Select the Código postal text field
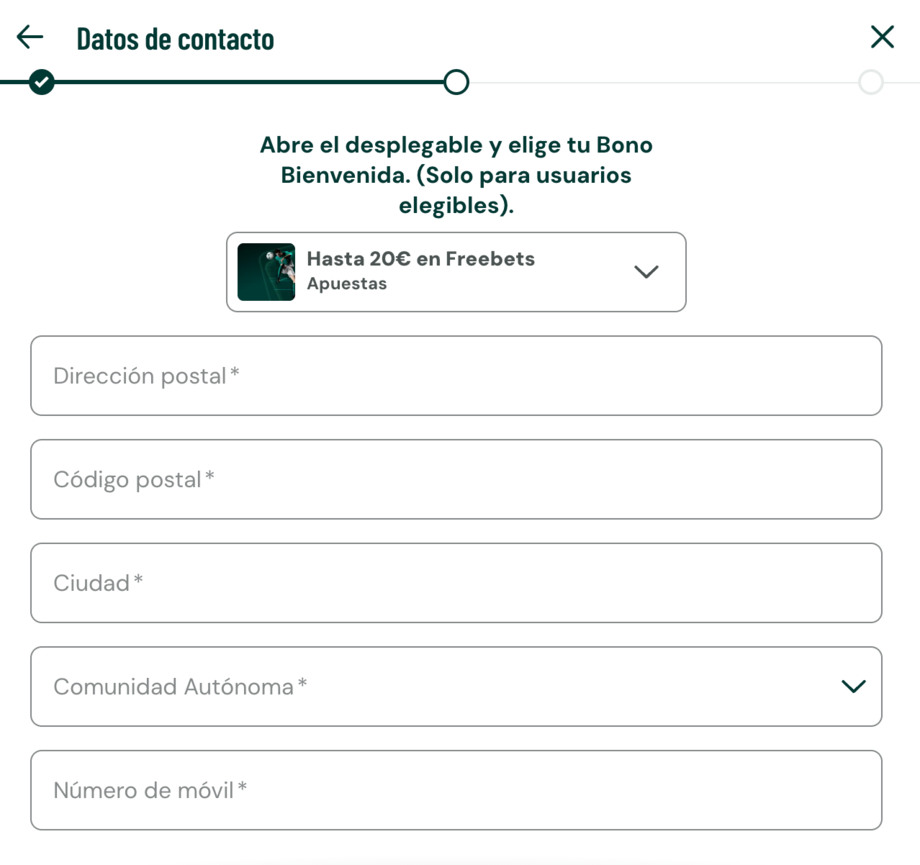The height and width of the screenshot is (865, 920). pyautogui.click(x=455, y=479)
